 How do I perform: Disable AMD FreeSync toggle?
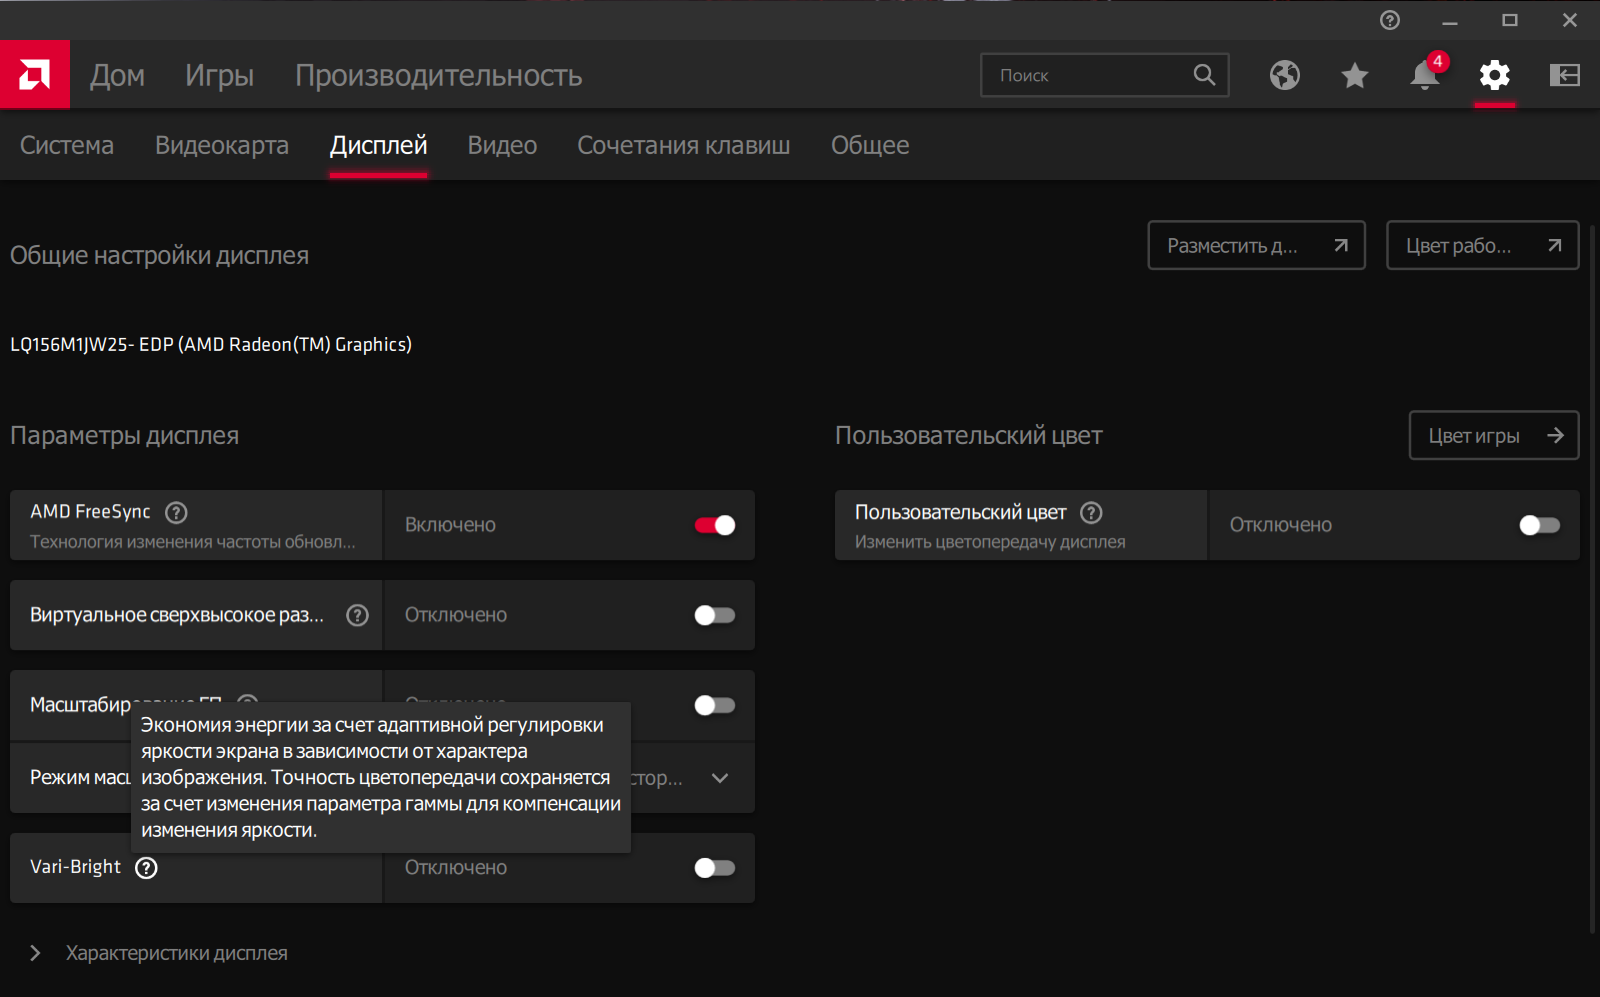point(715,525)
